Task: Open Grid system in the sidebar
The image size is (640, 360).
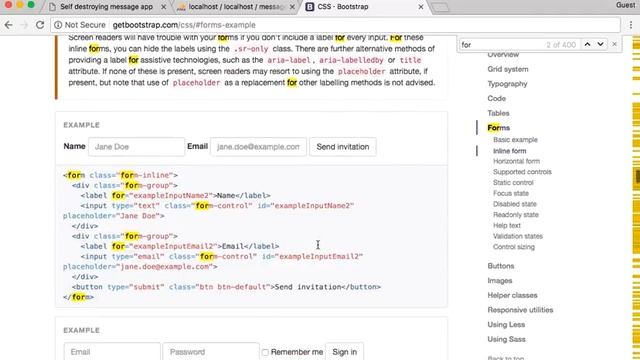Action: 508,69
